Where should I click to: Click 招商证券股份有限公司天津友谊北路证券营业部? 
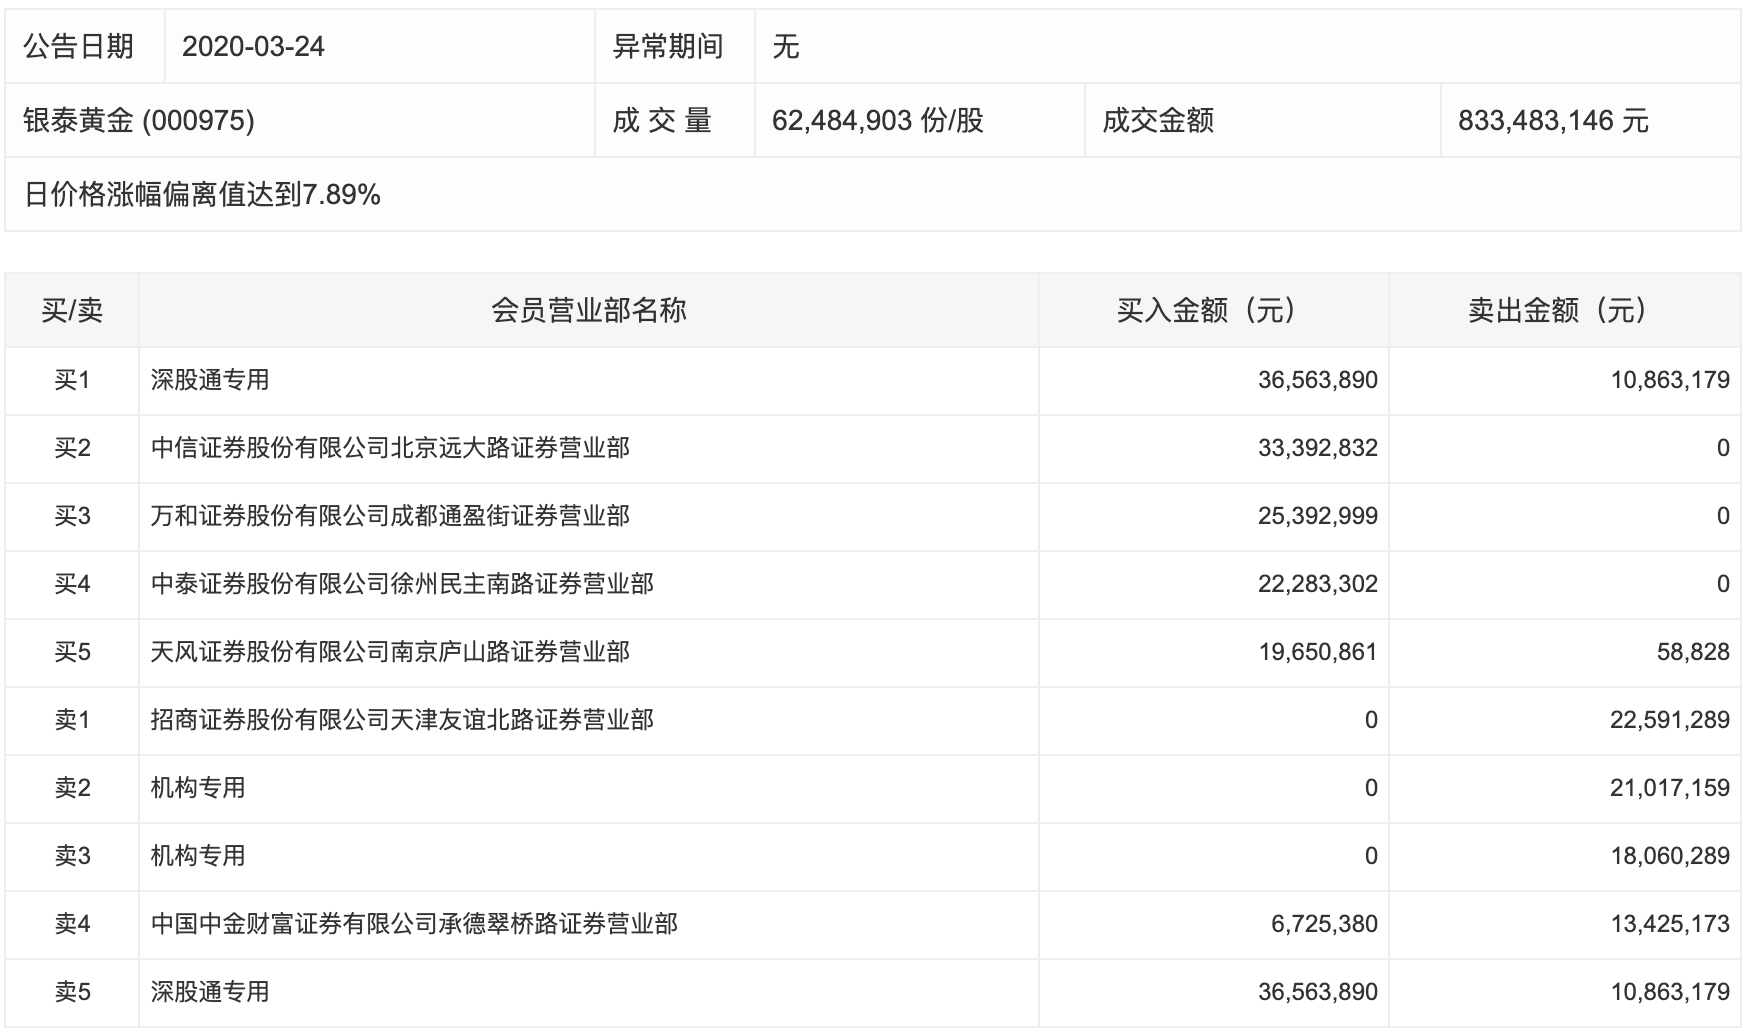pyautogui.click(x=402, y=720)
